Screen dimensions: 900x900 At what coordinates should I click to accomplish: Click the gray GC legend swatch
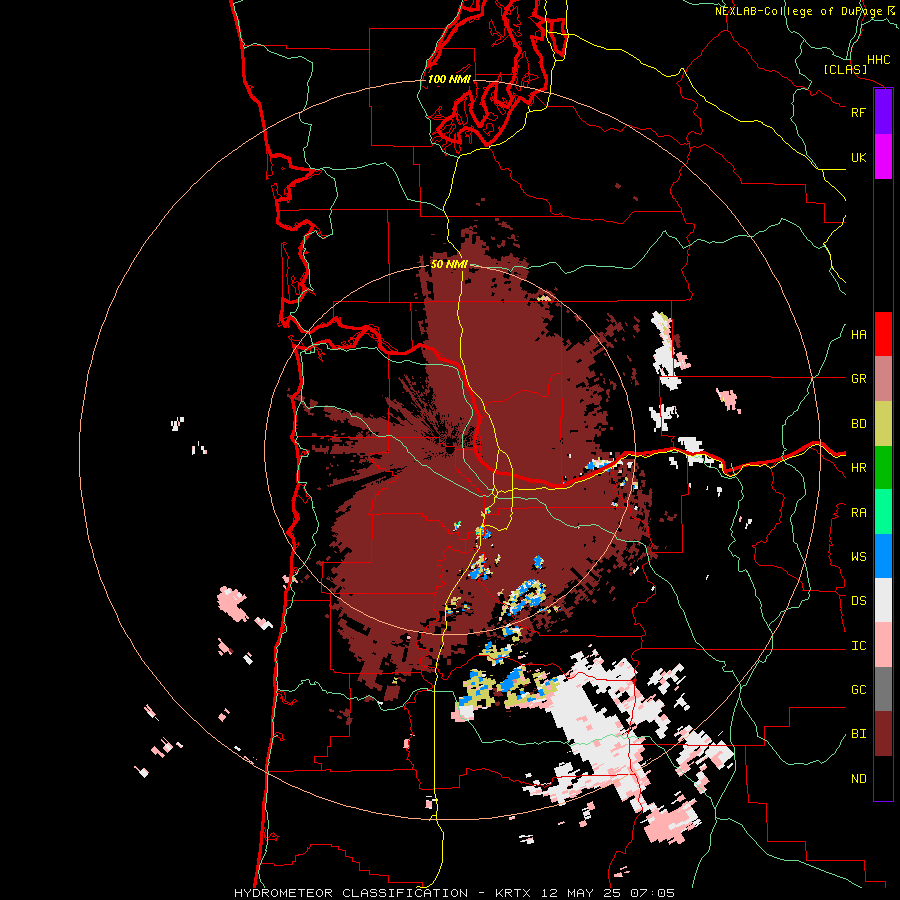click(883, 689)
